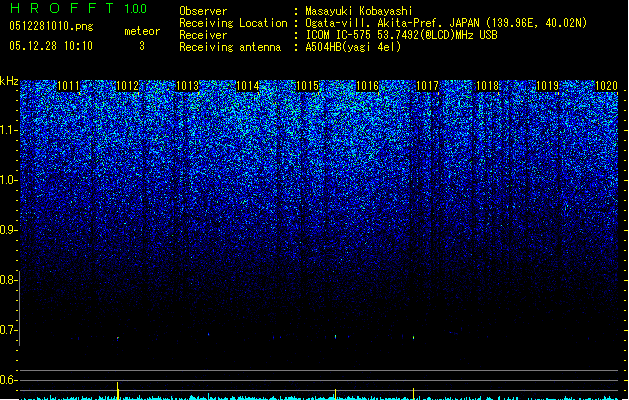Click the Receiving Location label
This screenshot has width=629, height=400.
(x=233, y=23)
